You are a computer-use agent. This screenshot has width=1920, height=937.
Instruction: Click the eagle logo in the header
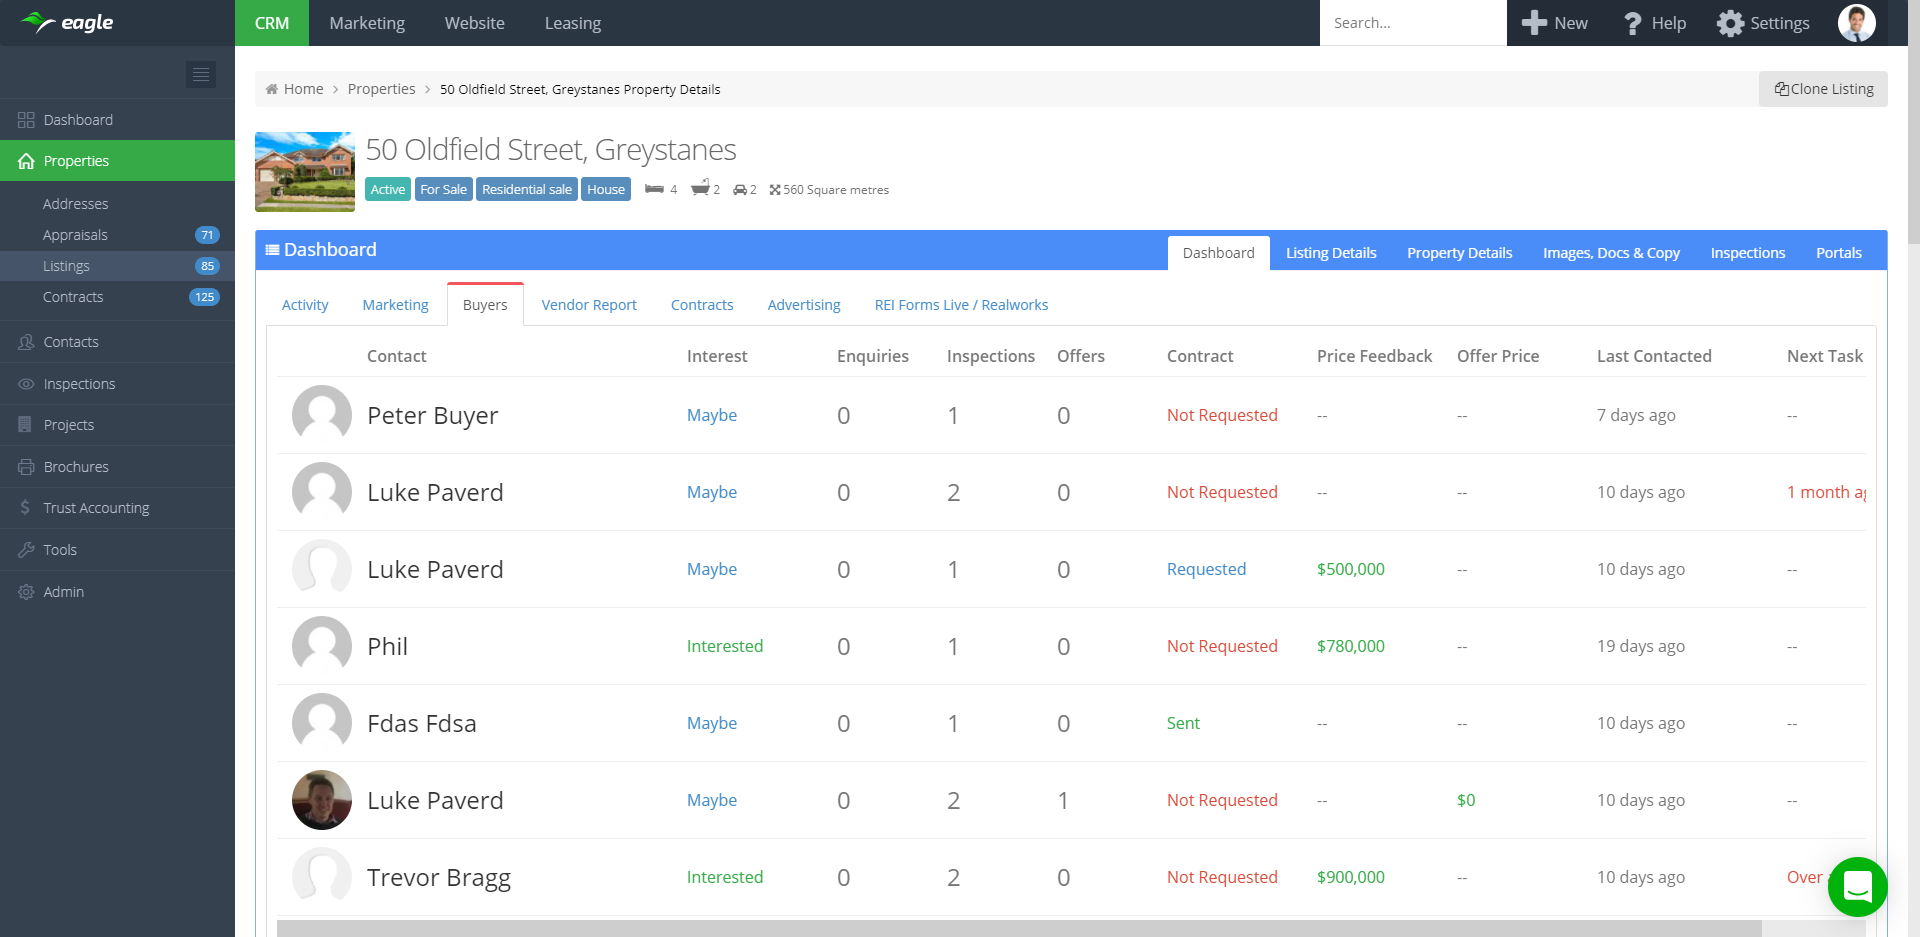[68, 22]
